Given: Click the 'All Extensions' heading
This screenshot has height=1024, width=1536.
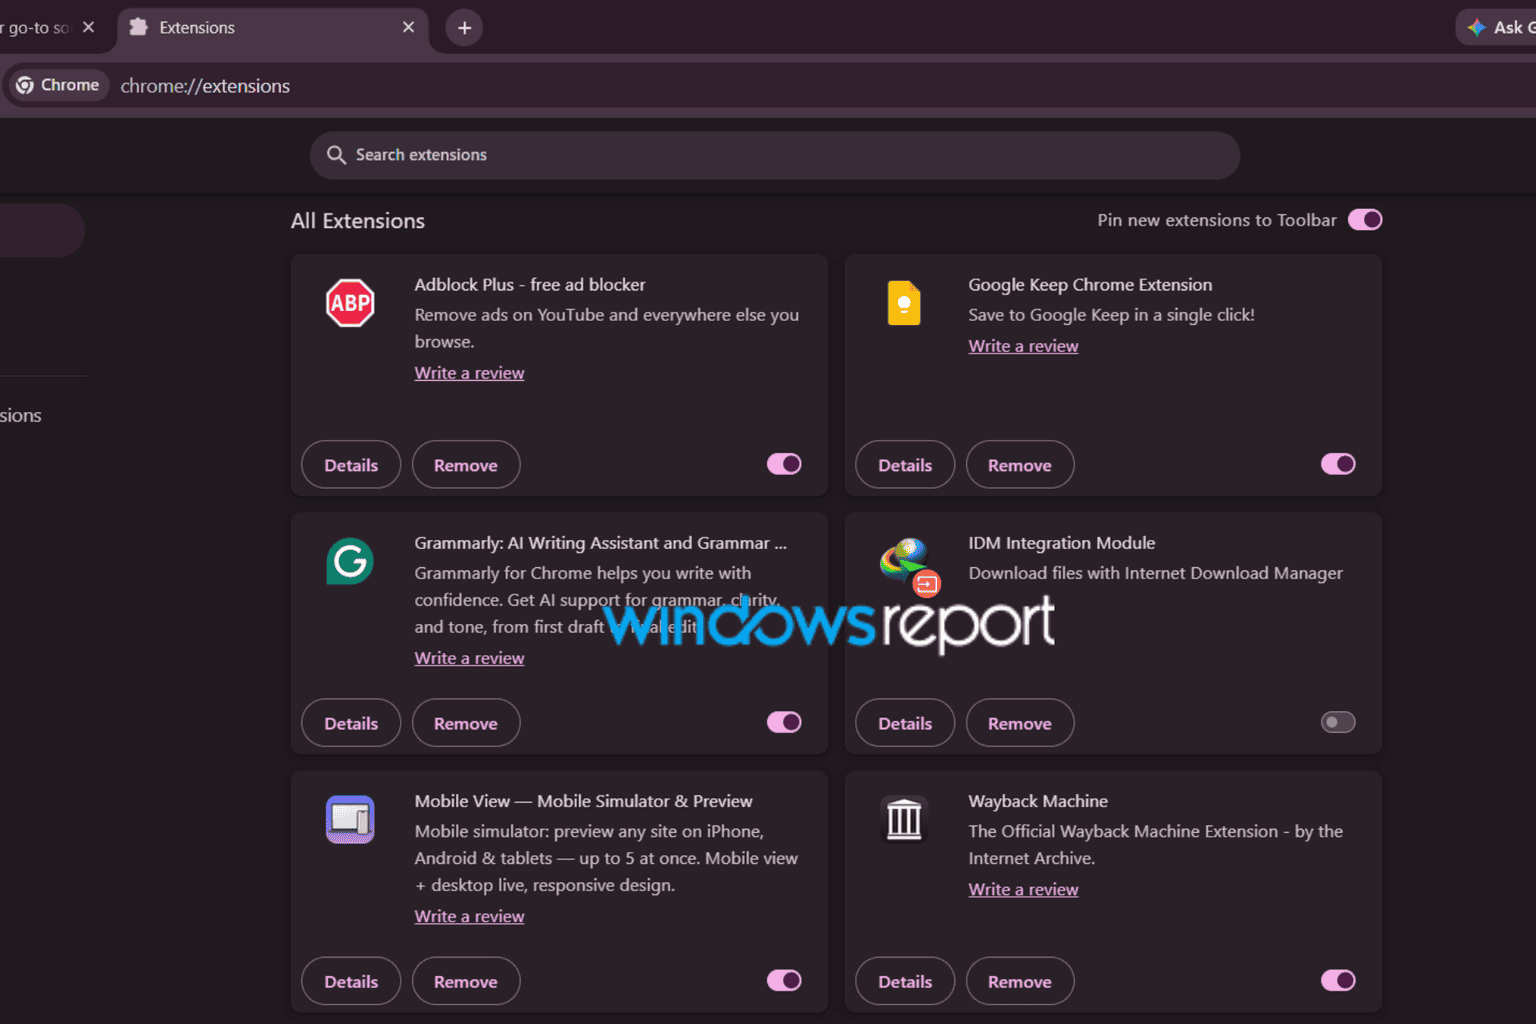Looking at the screenshot, I should click(x=358, y=221).
